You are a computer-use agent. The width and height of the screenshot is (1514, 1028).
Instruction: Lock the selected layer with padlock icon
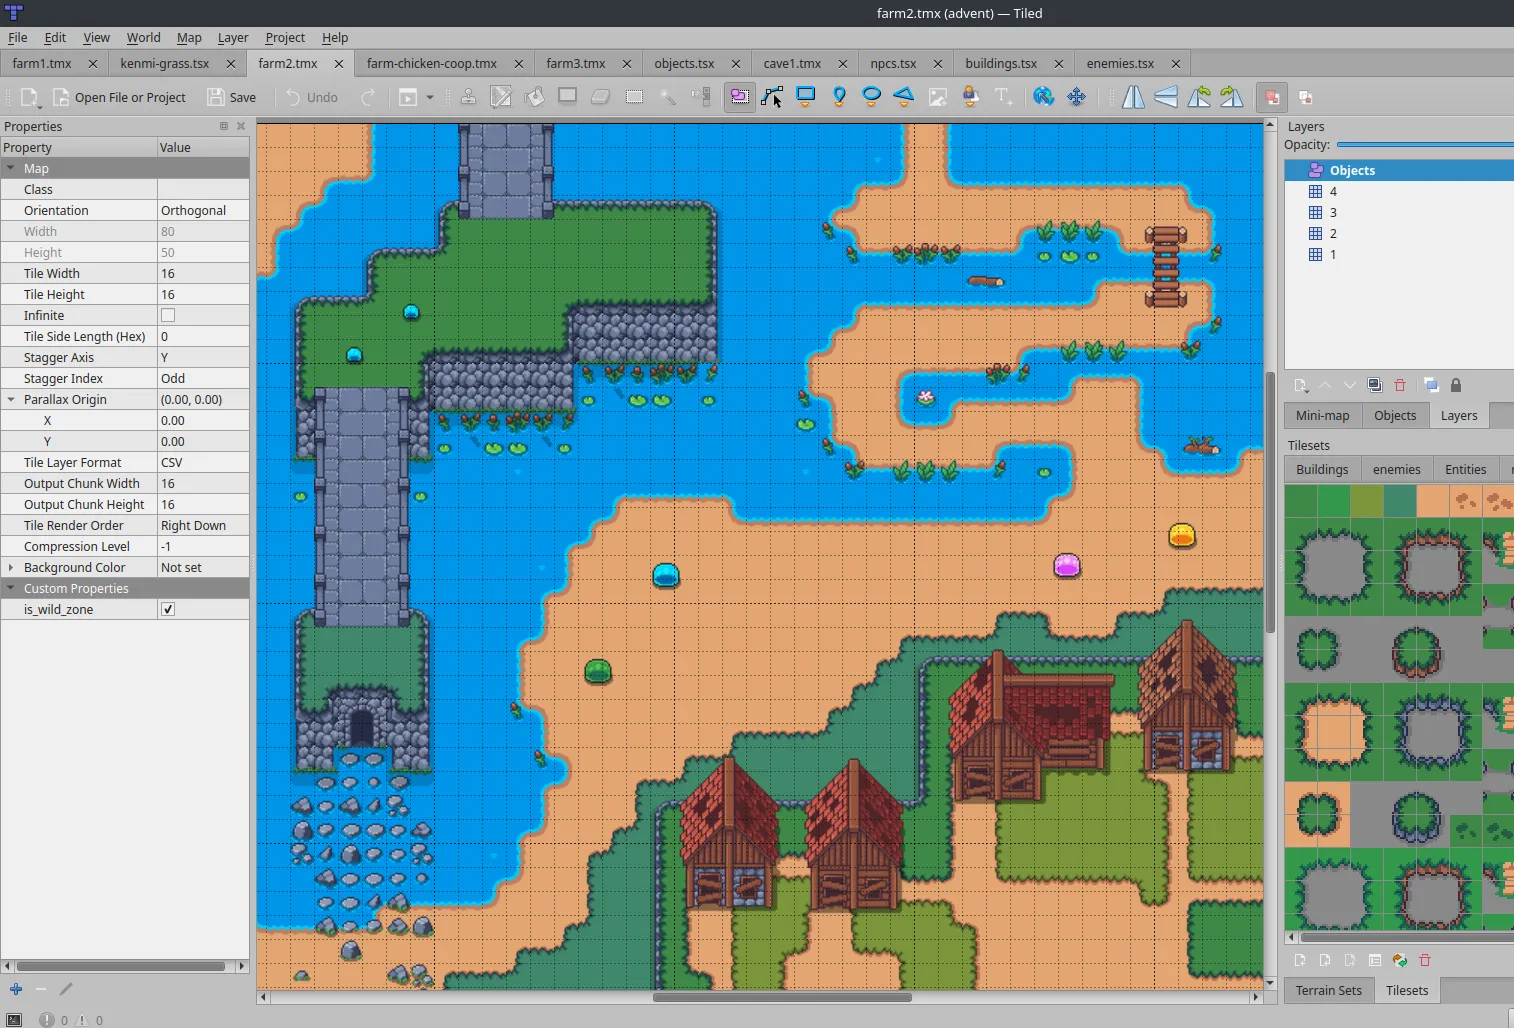tap(1456, 385)
